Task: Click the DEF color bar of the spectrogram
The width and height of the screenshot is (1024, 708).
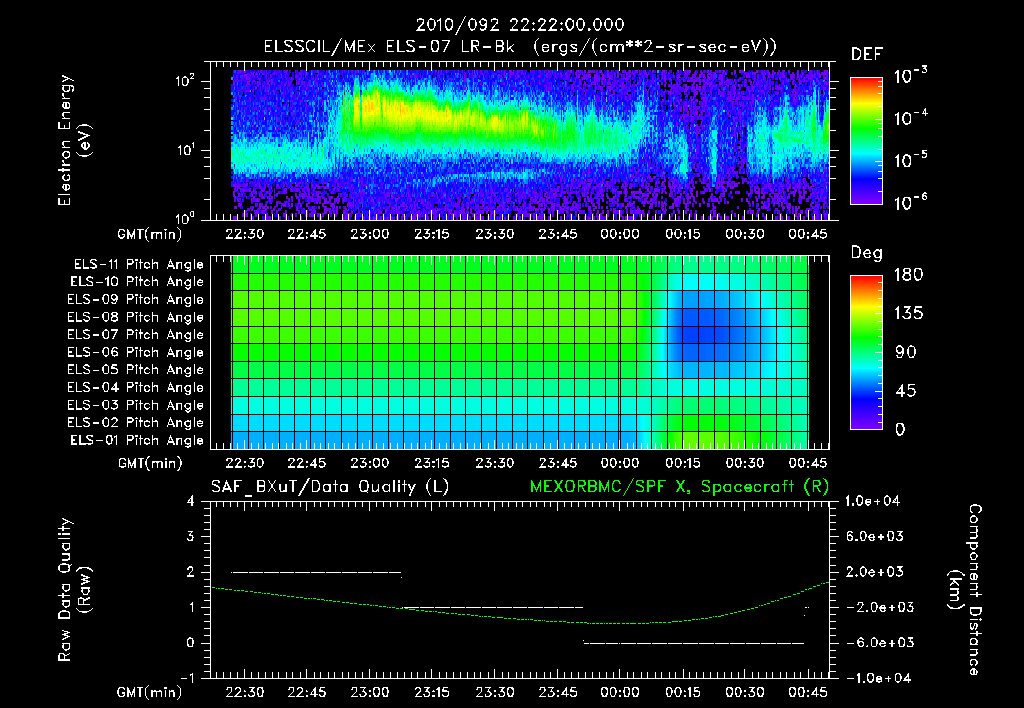Action: (x=866, y=140)
